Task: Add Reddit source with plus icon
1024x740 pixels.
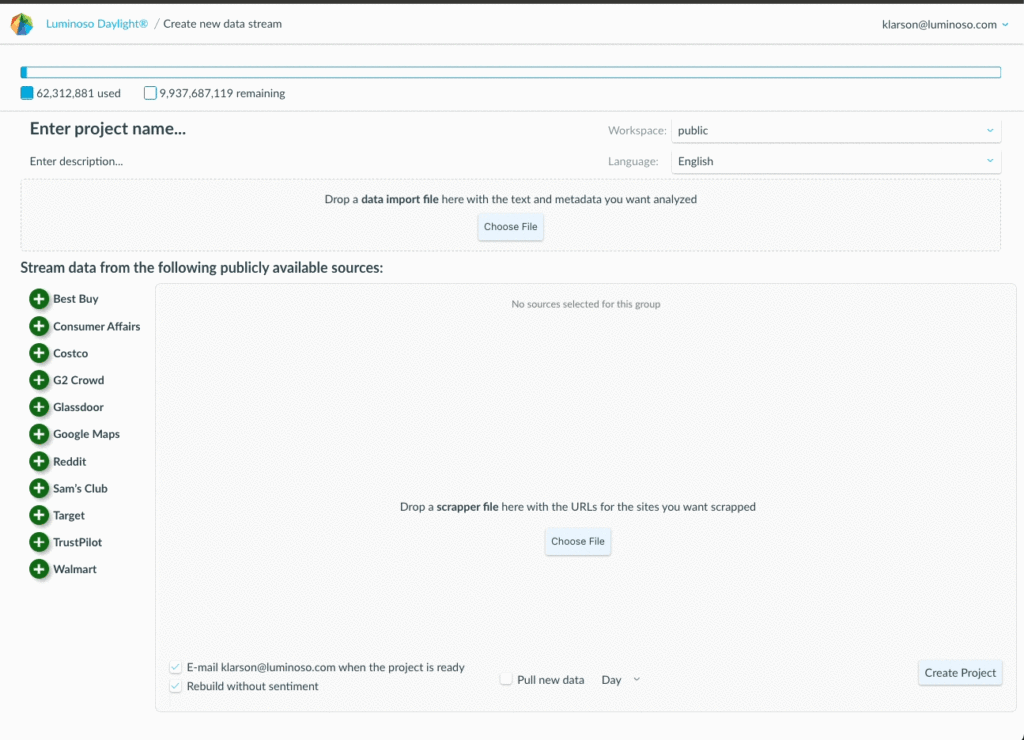Action: pyautogui.click(x=39, y=461)
